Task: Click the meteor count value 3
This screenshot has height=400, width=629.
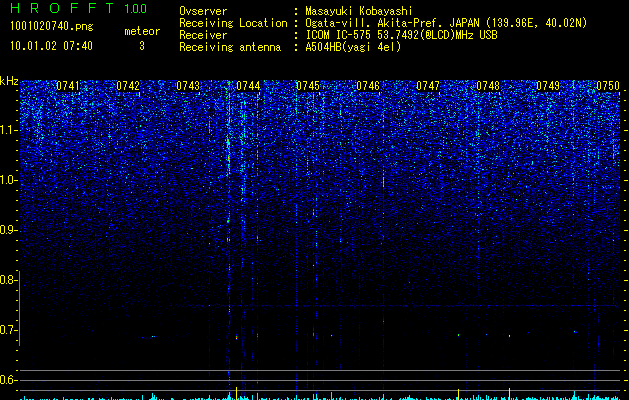Action: point(142,46)
